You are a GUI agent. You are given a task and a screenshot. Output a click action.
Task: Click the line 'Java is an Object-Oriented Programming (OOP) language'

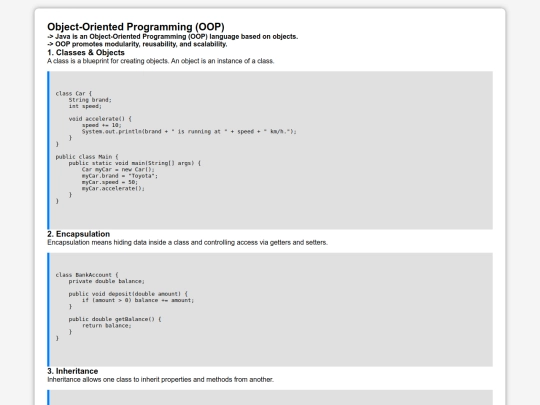point(173,37)
